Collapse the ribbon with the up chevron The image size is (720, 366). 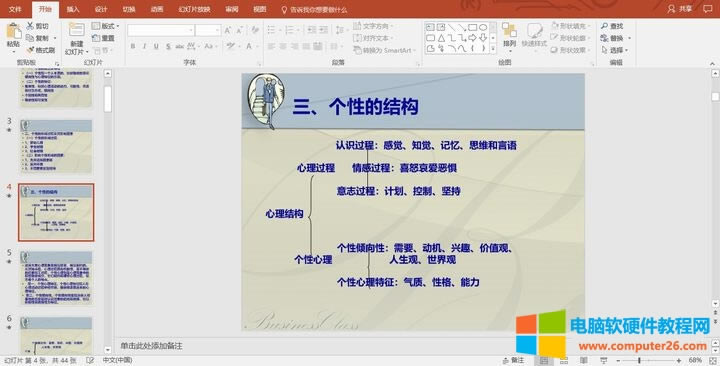click(x=713, y=64)
